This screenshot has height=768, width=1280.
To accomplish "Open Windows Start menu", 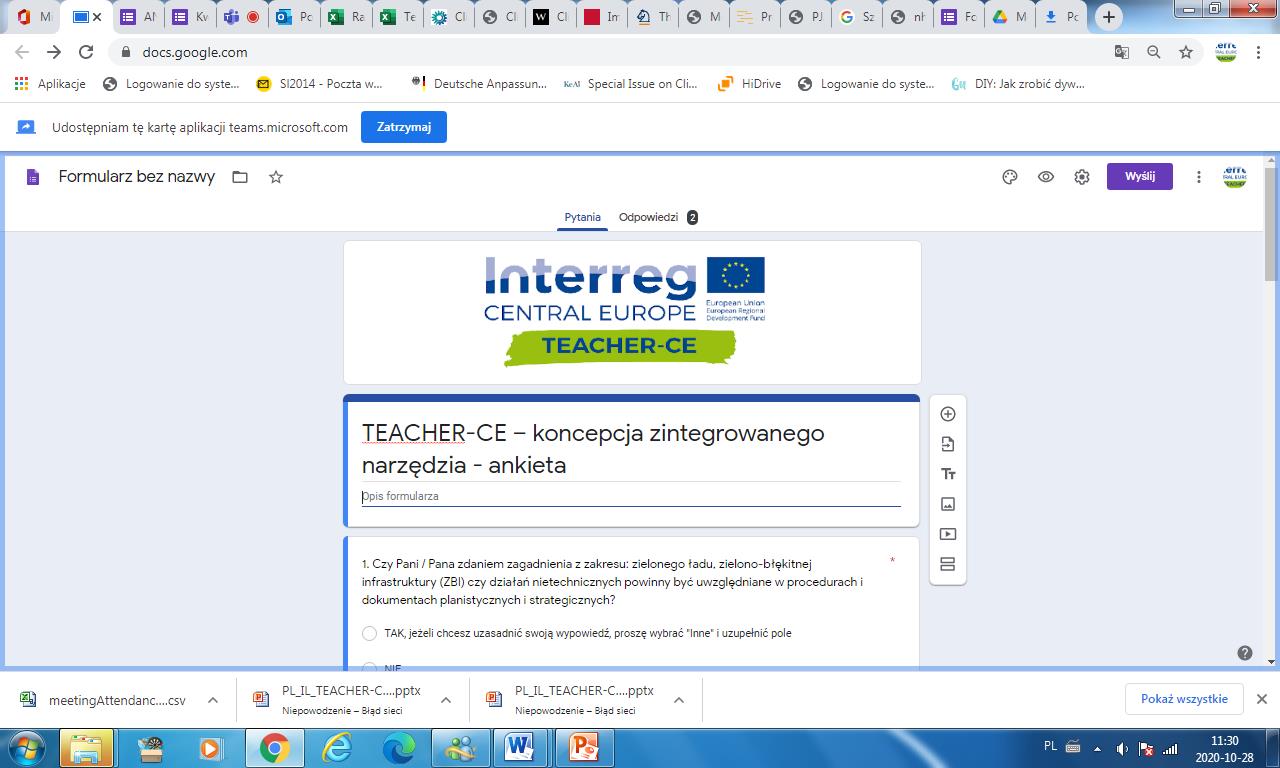I will point(27,748).
